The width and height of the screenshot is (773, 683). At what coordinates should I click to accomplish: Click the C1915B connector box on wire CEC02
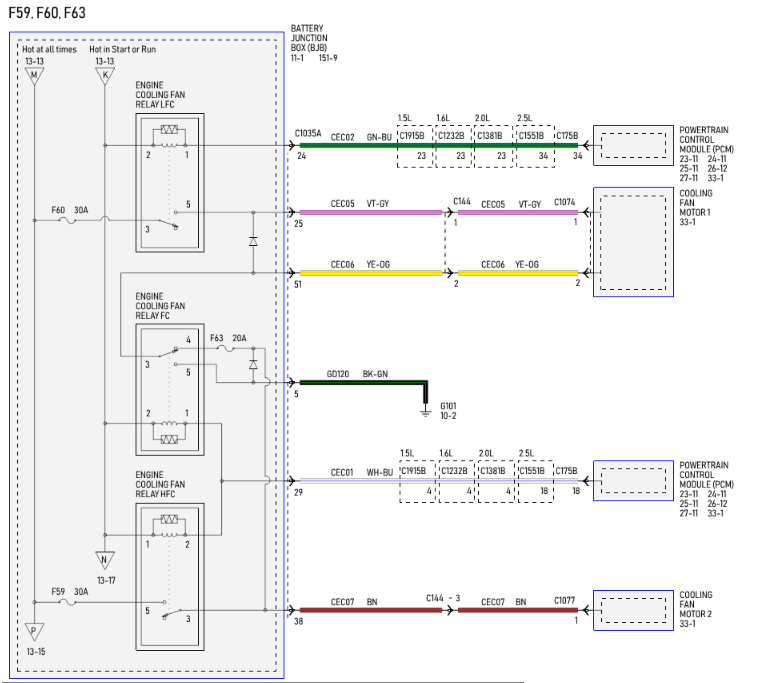click(415, 146)
